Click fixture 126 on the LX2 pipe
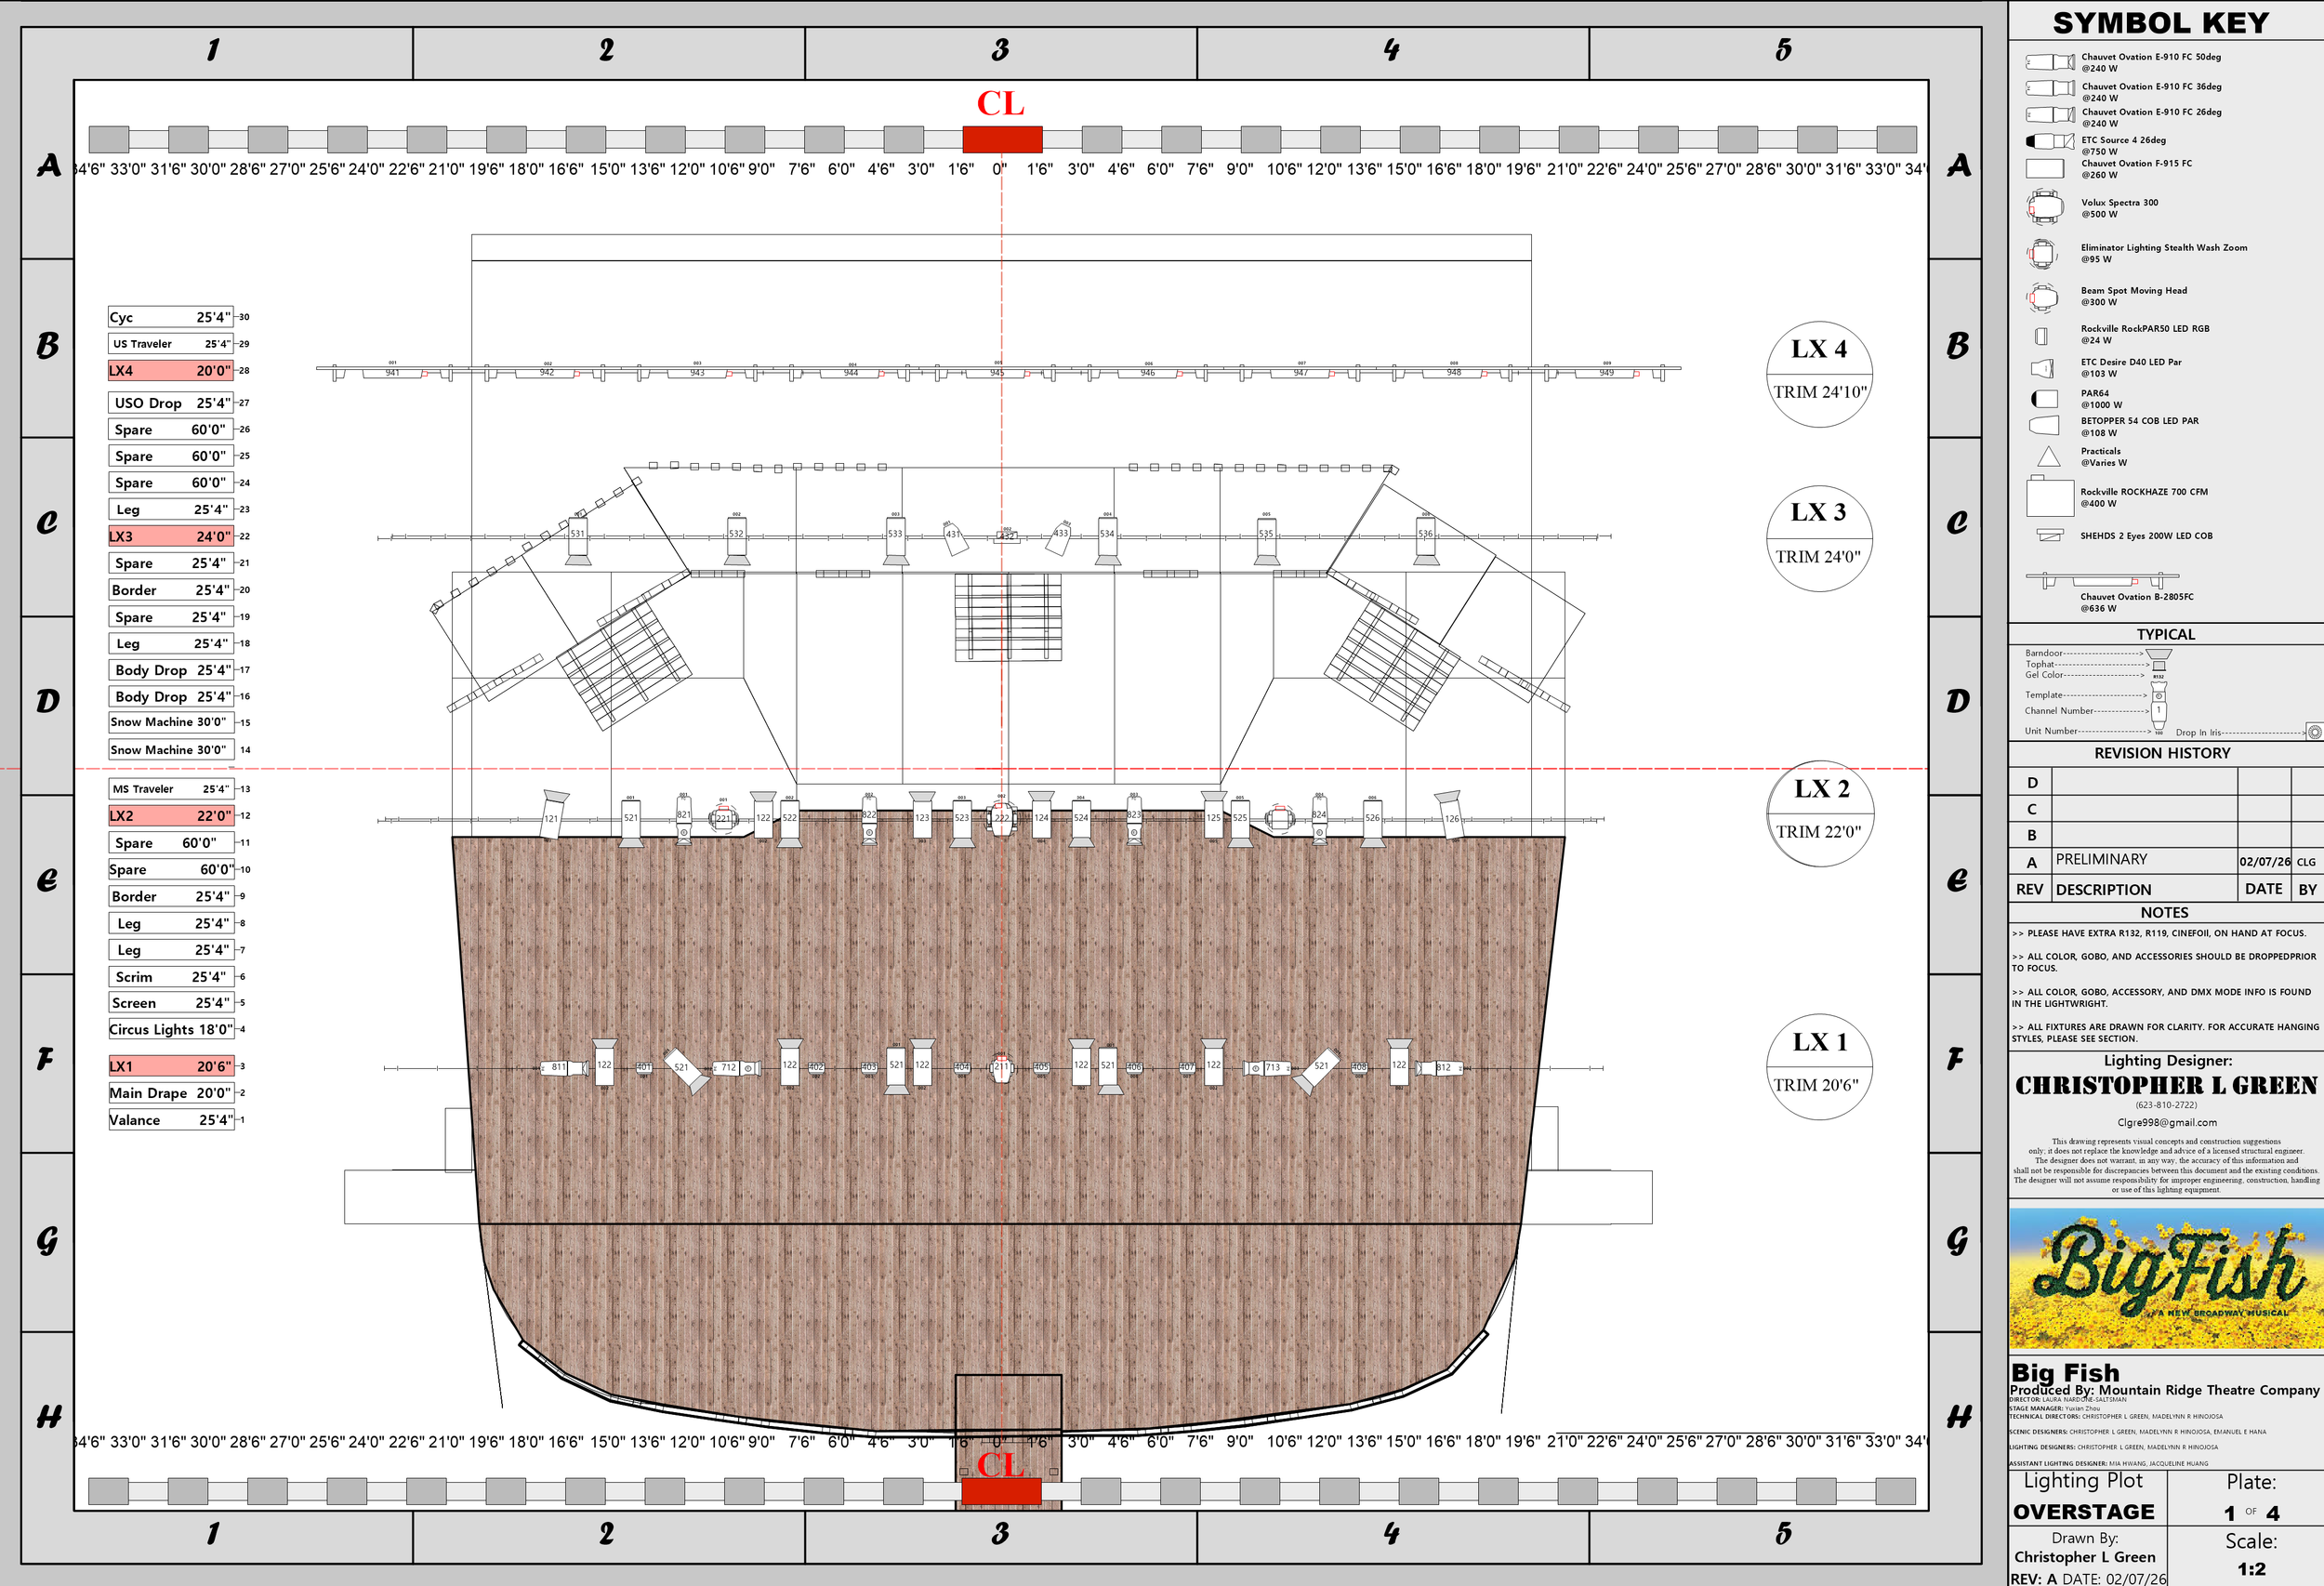The width and height of the screenshot is (2324, 1586). coord(1450,814)
